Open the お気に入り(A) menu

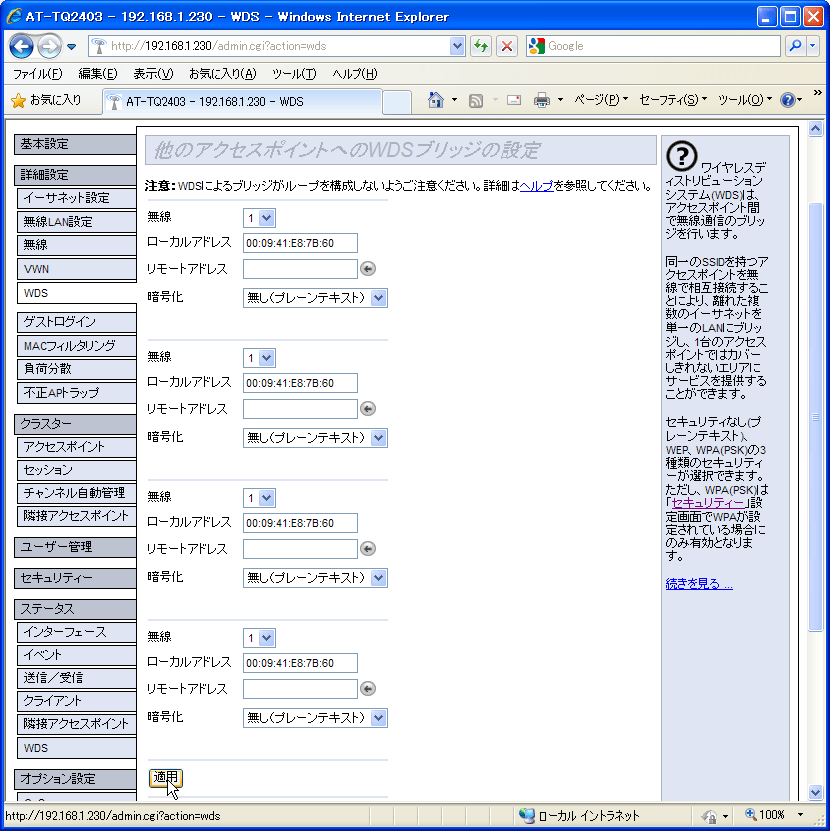tap(223, 74)
